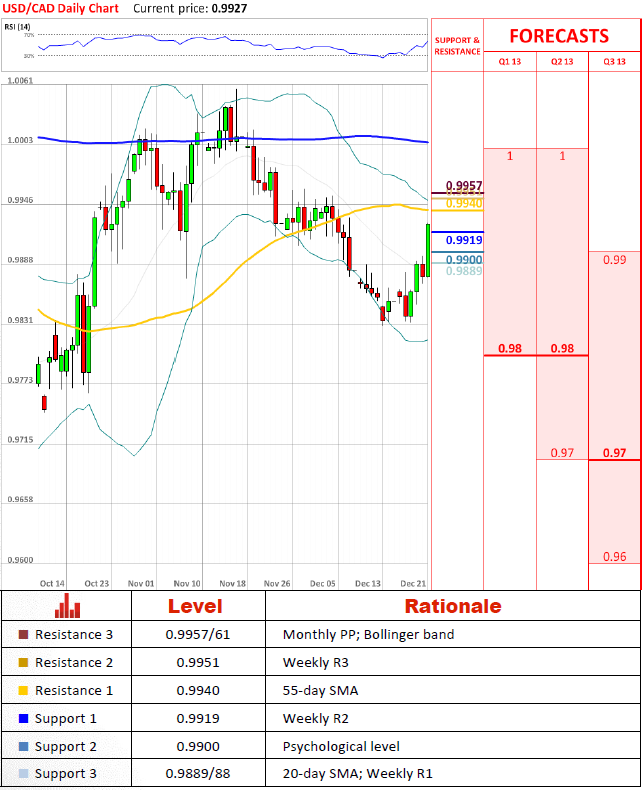Select the 'Resistance 2' row label
This screenshot has height=790, width=644.
[x=74, y=662]
